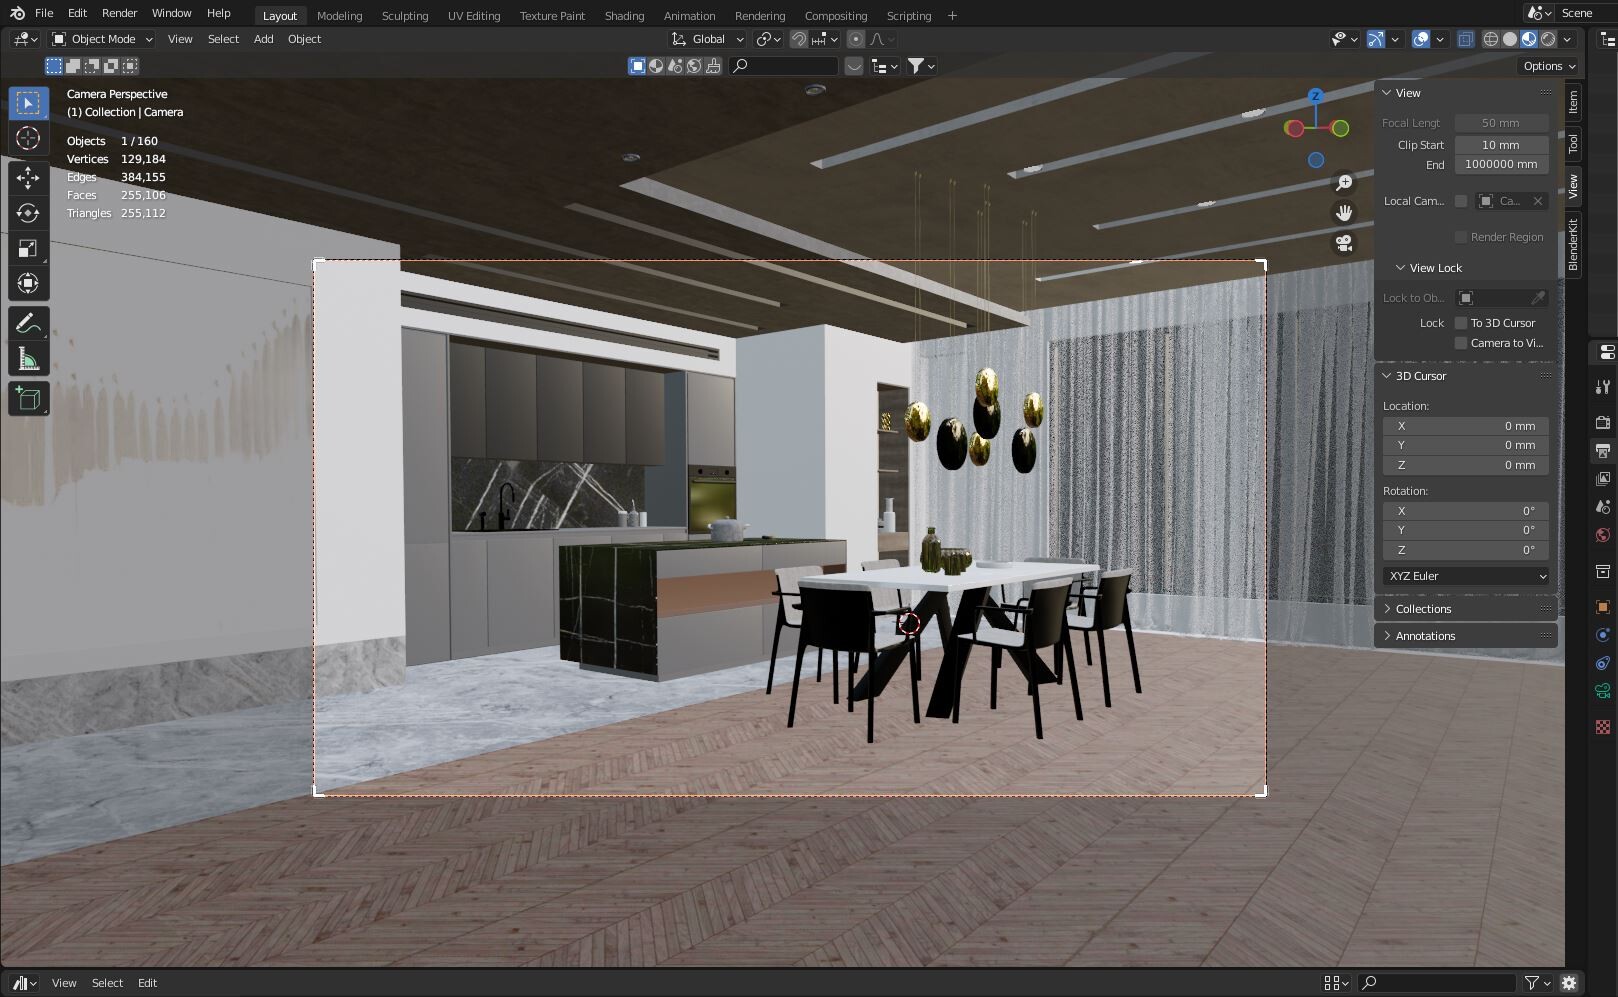Select the Rotate tool
This screenshot has height=997, width=1618.
click(x=28, y=213)
